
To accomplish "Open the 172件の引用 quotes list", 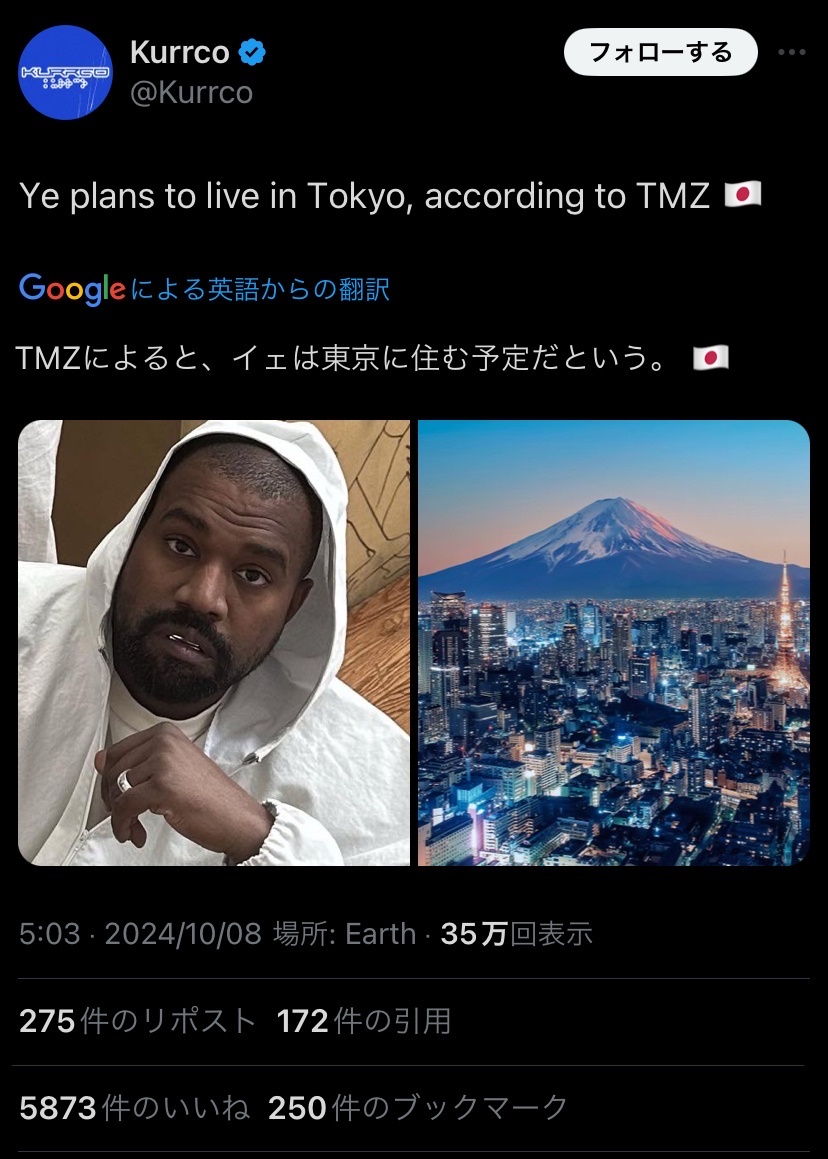I will coord(364,1022).
